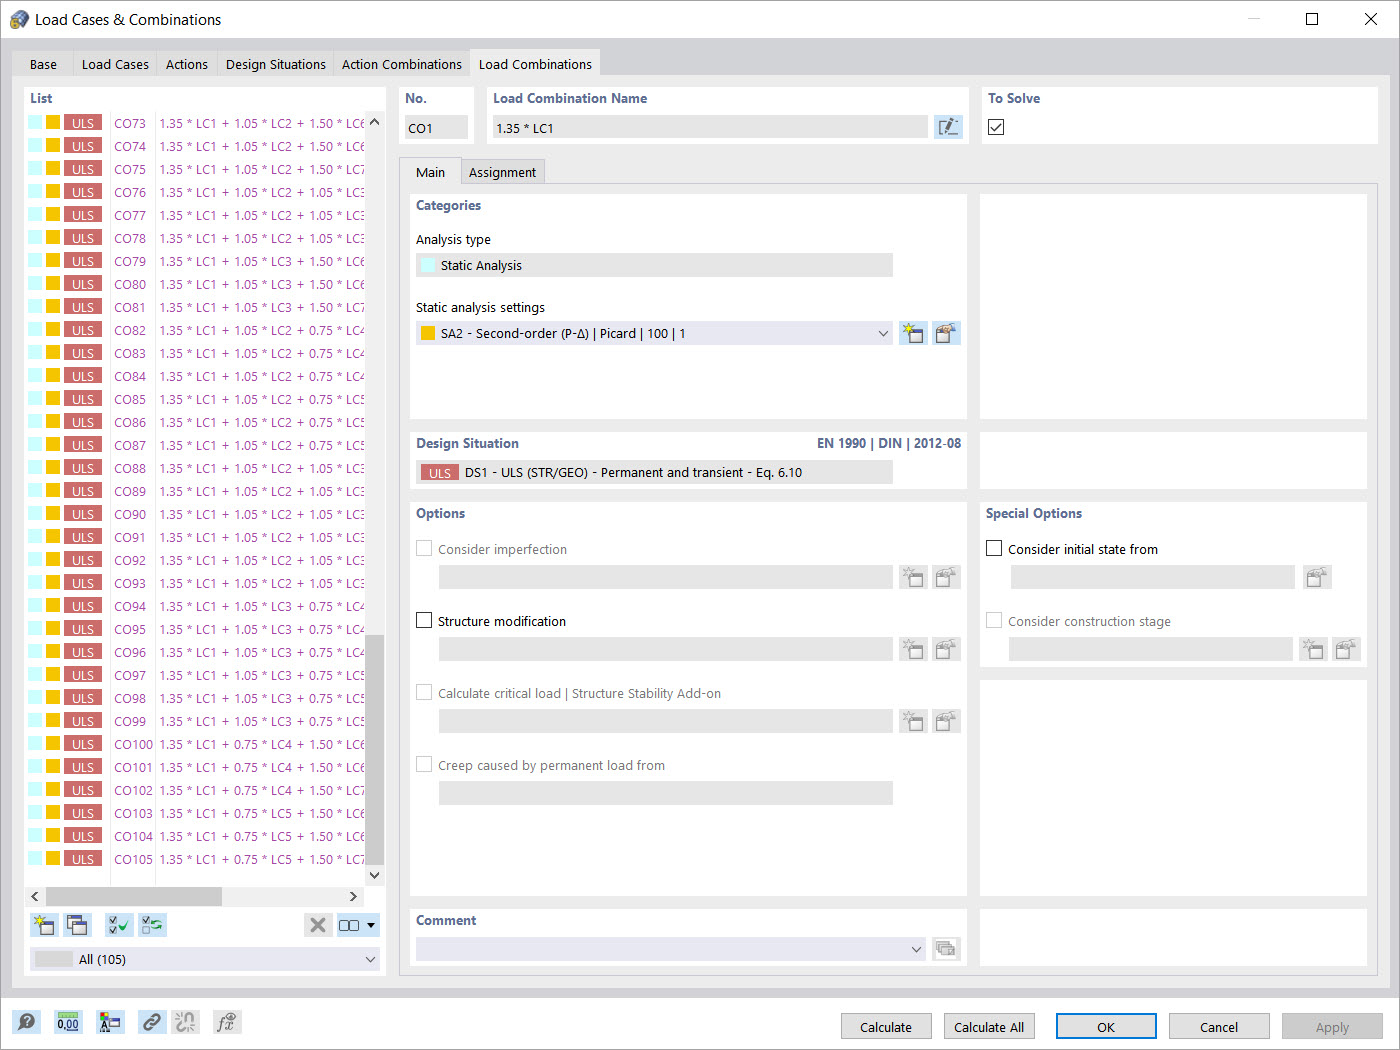Click the Calculate All button
Image resolution: width=1400 pixels, height=1050 pixels.
click(989, 1027)
